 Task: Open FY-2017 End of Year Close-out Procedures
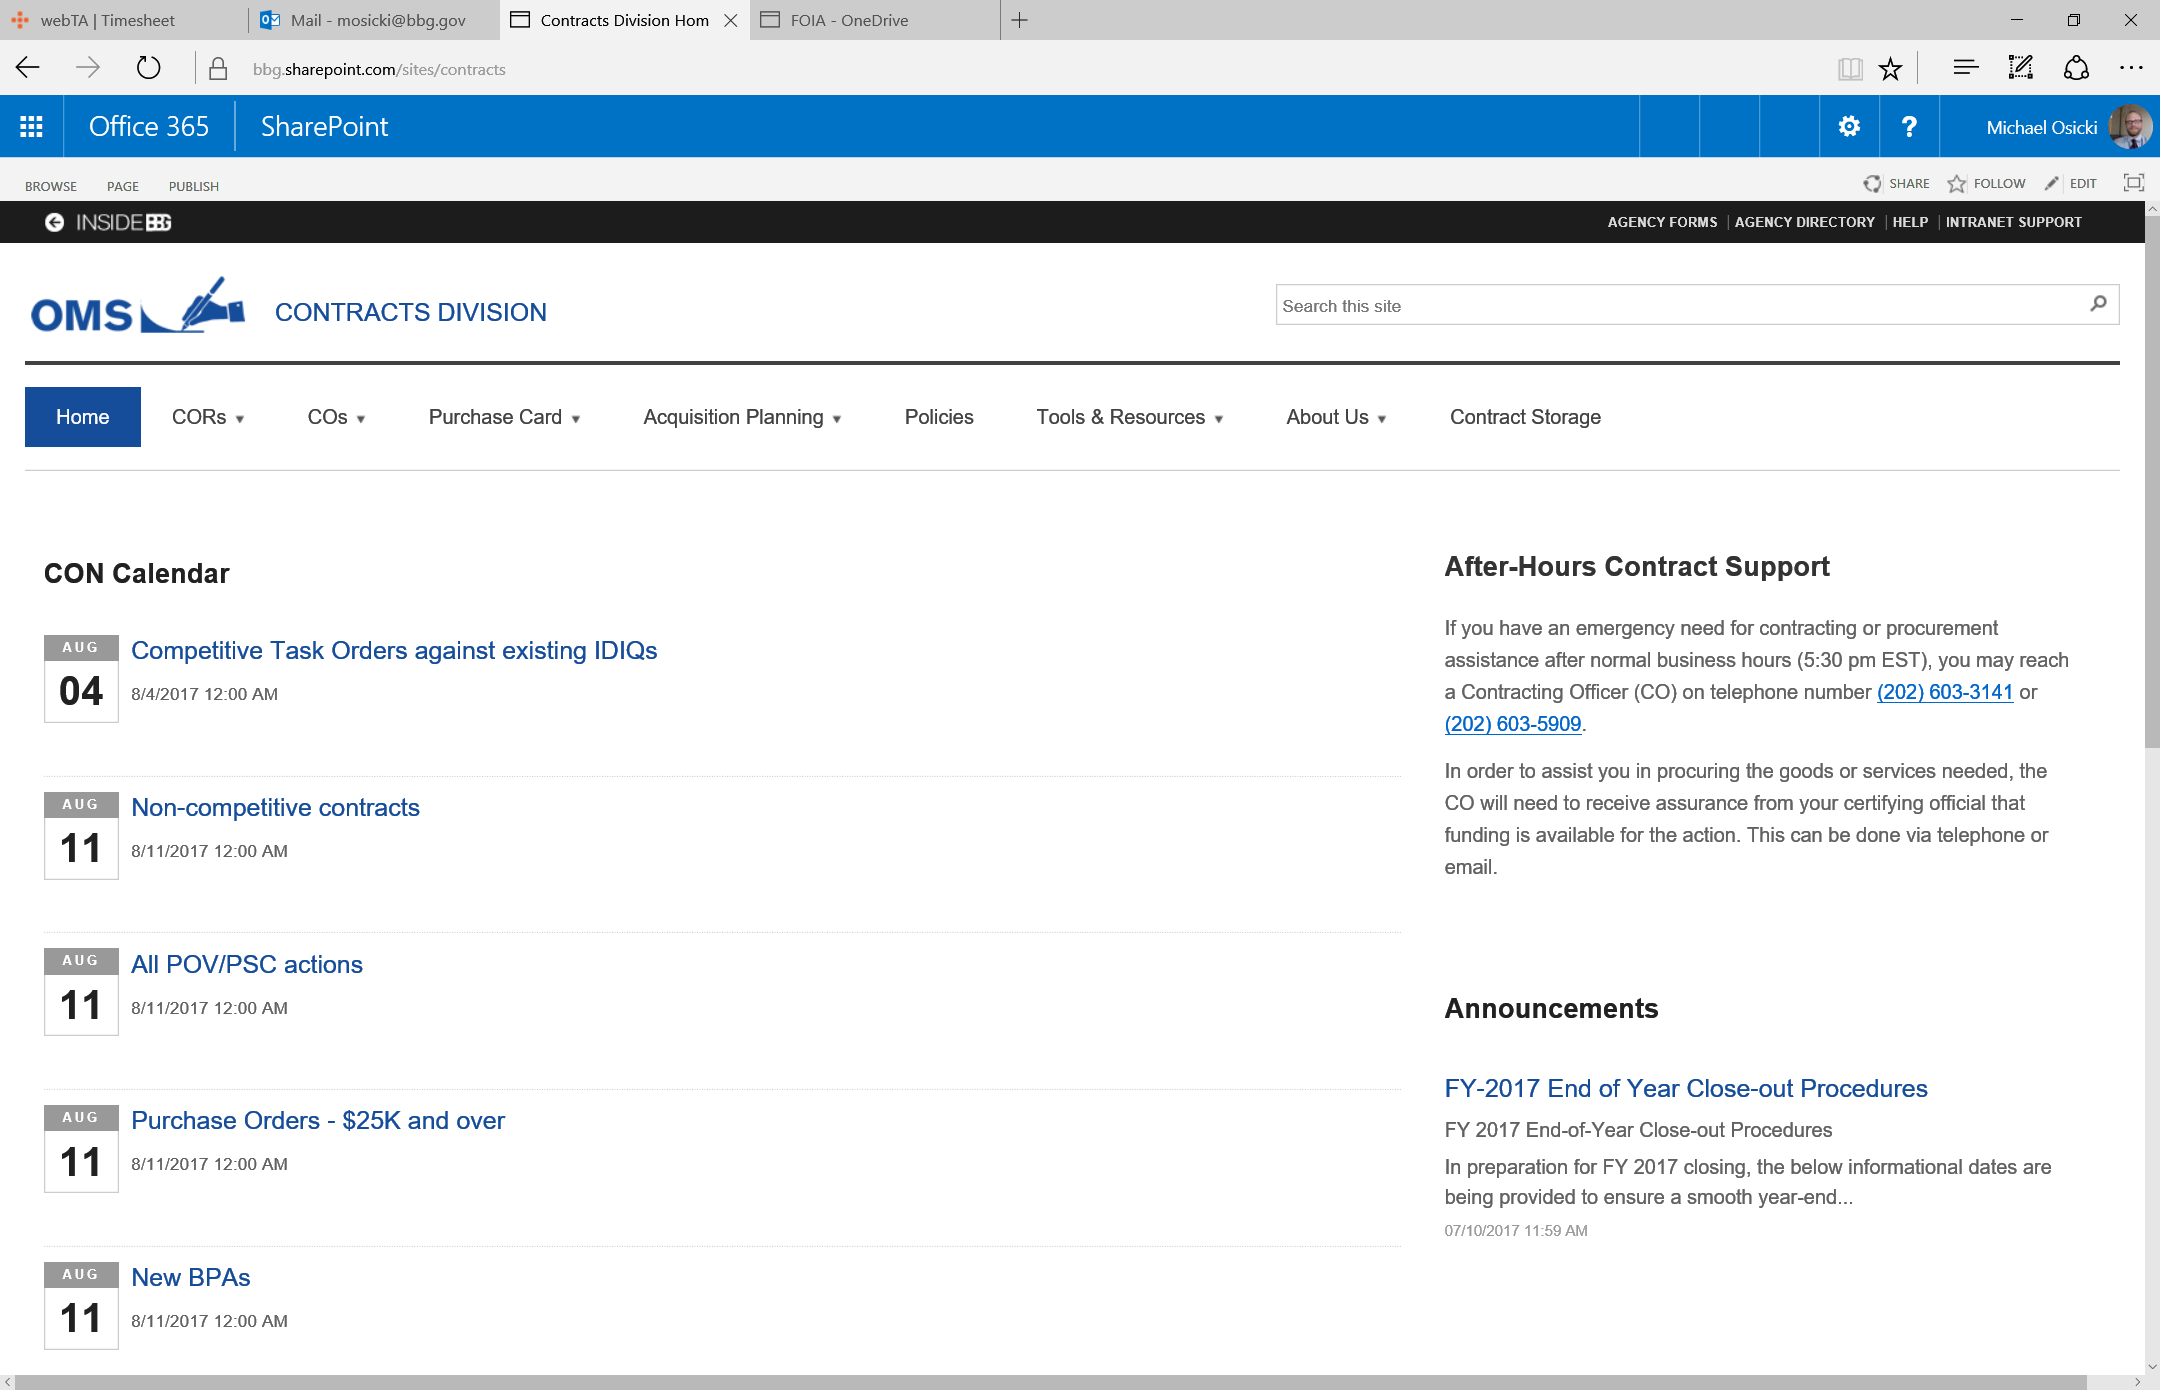[1686, 1089]
